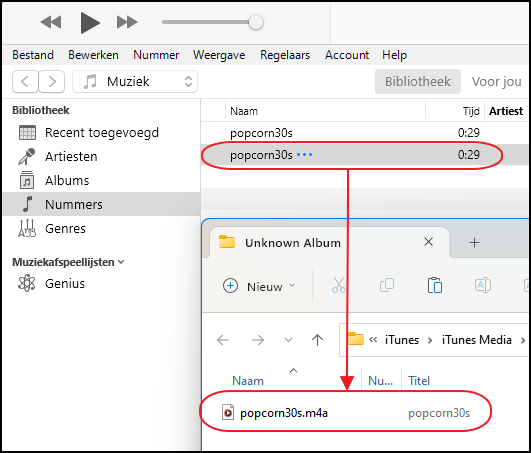The height and width of the screenshot is (453, 531).
Task: Select the highlighted popcorn30s song row
Action: click(364, 155)
